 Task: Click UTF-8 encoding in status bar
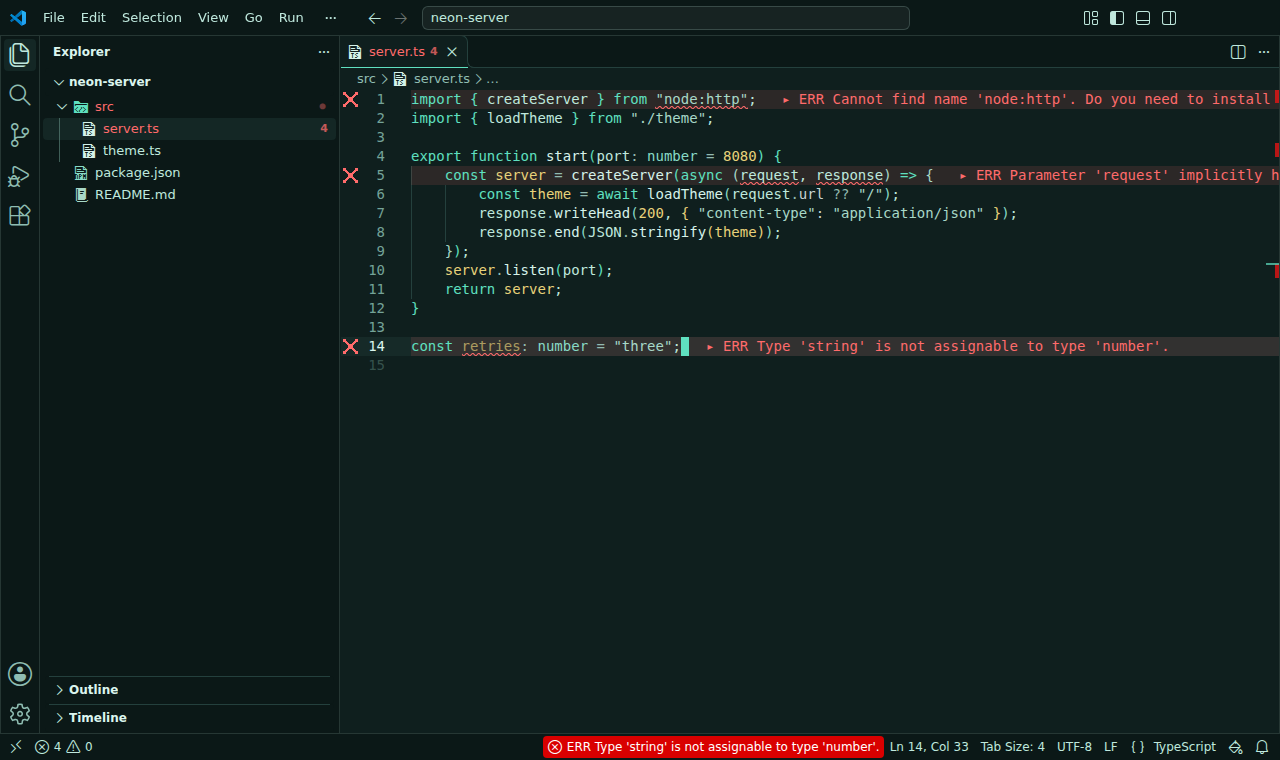[x=1074, y=747]
